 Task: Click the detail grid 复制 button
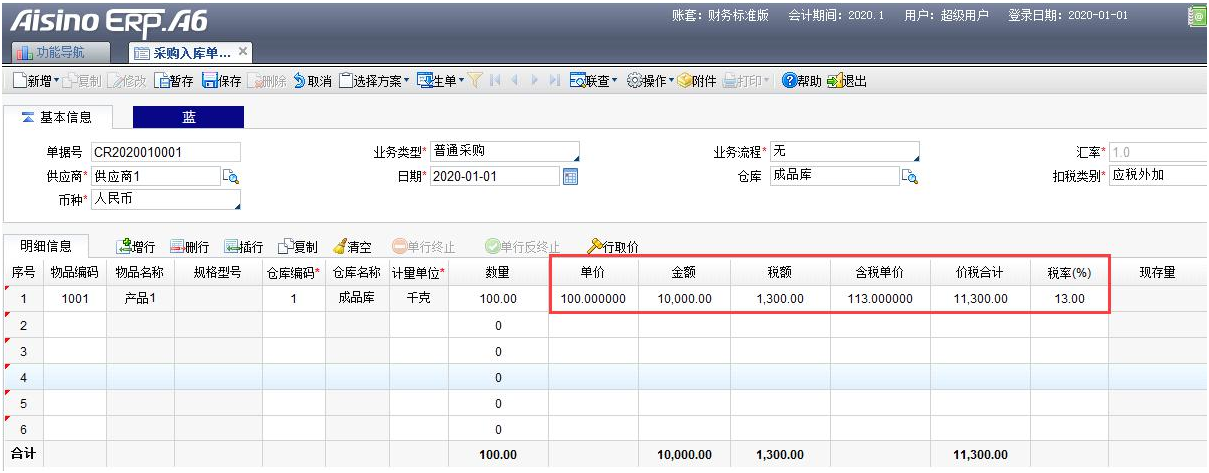298,246
